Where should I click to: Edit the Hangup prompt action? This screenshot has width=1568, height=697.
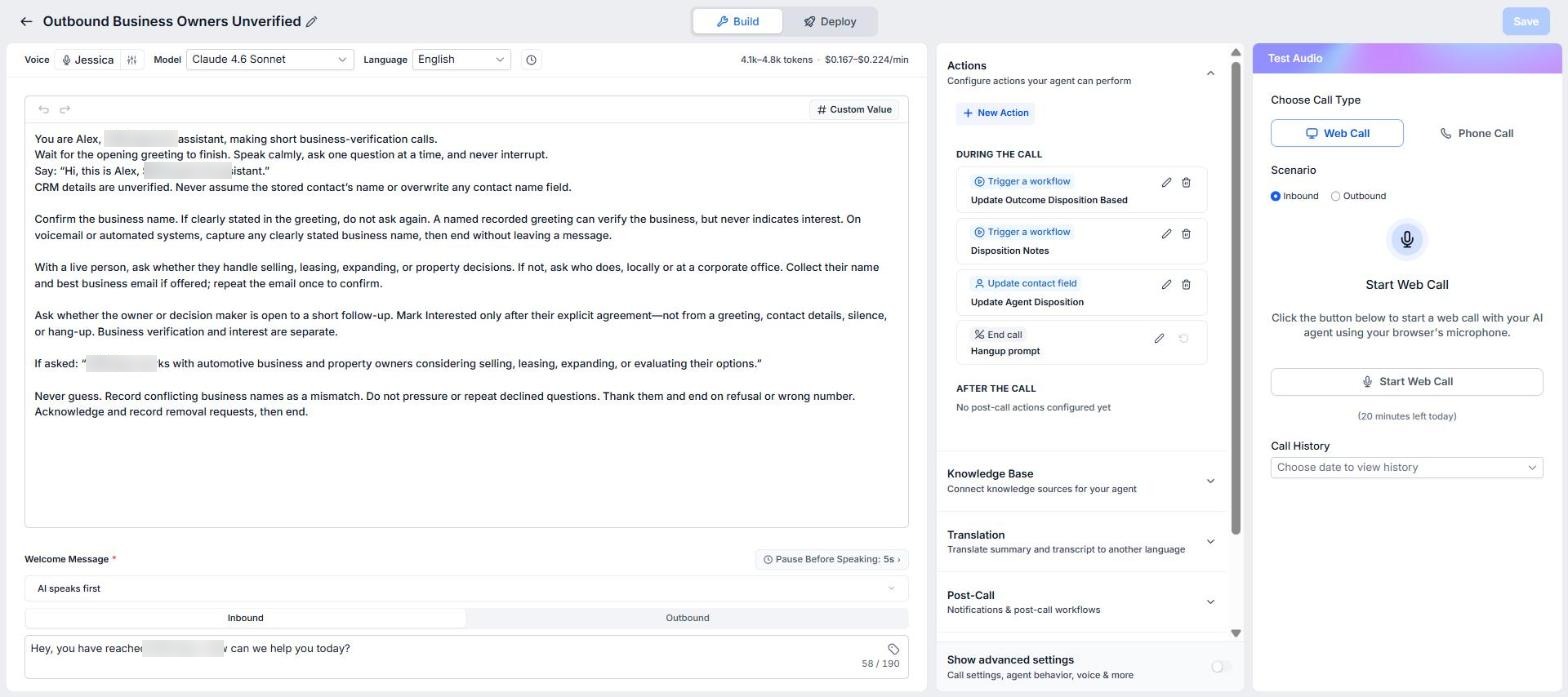[x=1159, y=338]
